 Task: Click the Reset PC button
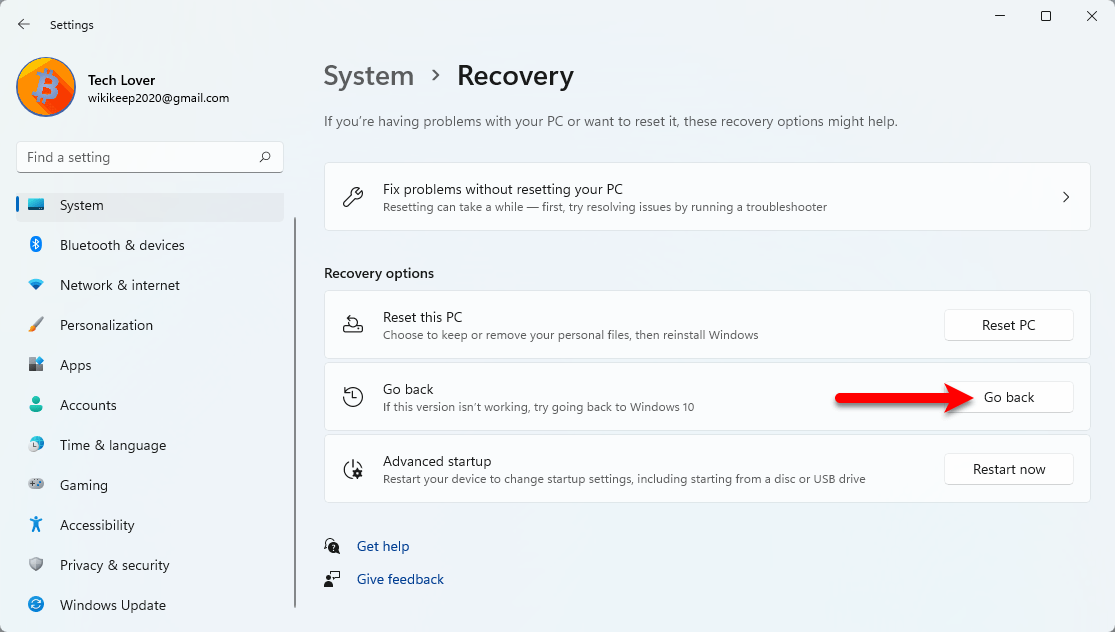click(1008, 325)
